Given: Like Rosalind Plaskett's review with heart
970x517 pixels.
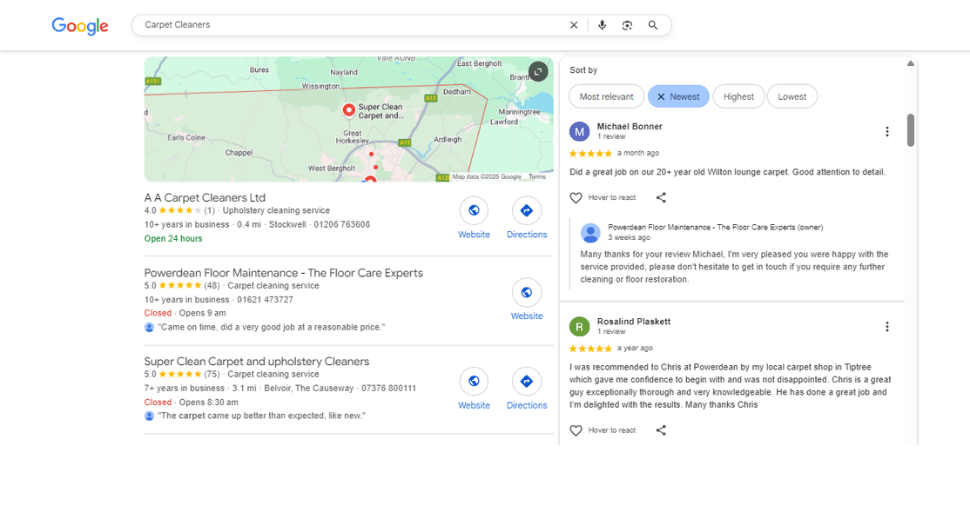Looking at the screenshot, I should 576,430.
